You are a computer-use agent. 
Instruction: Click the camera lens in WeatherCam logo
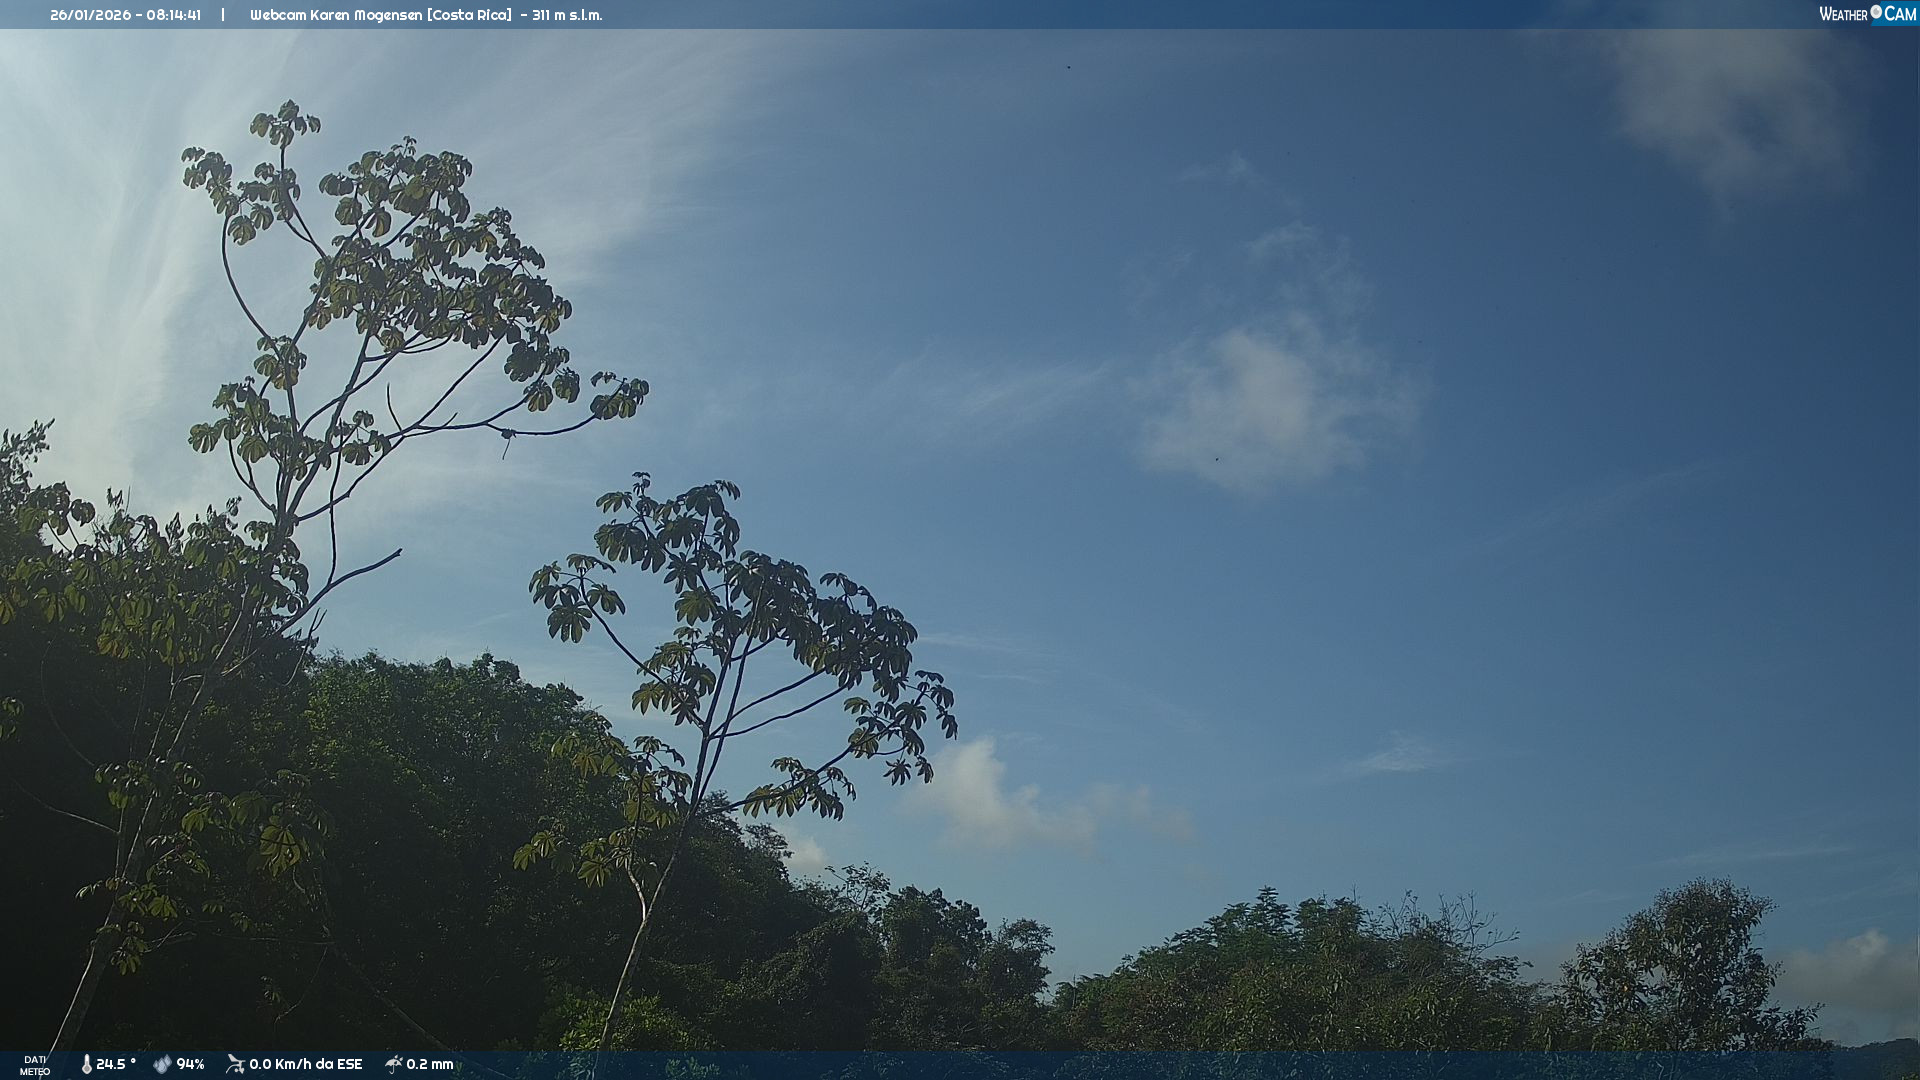pos(1876,11)
